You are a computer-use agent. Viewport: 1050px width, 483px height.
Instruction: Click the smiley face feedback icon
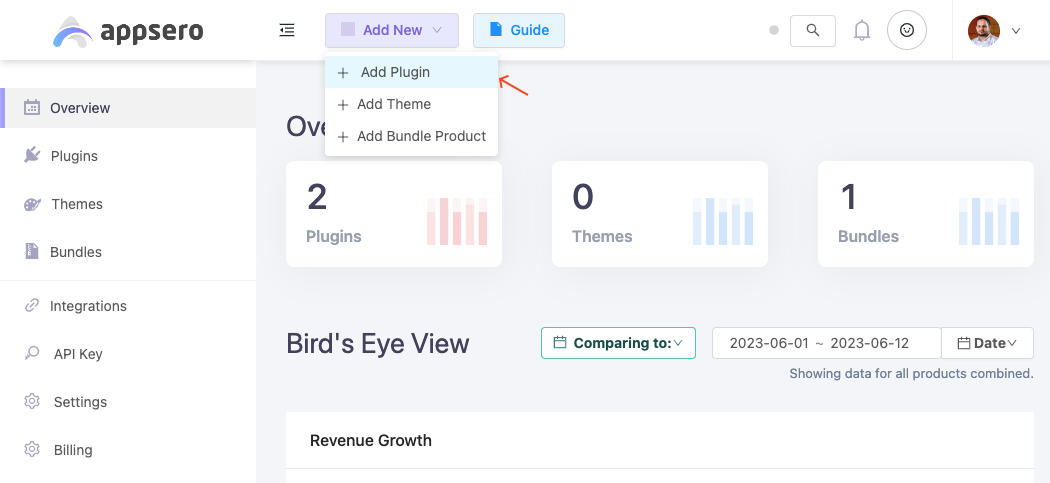pyautogui.click(x=907, y=30)
